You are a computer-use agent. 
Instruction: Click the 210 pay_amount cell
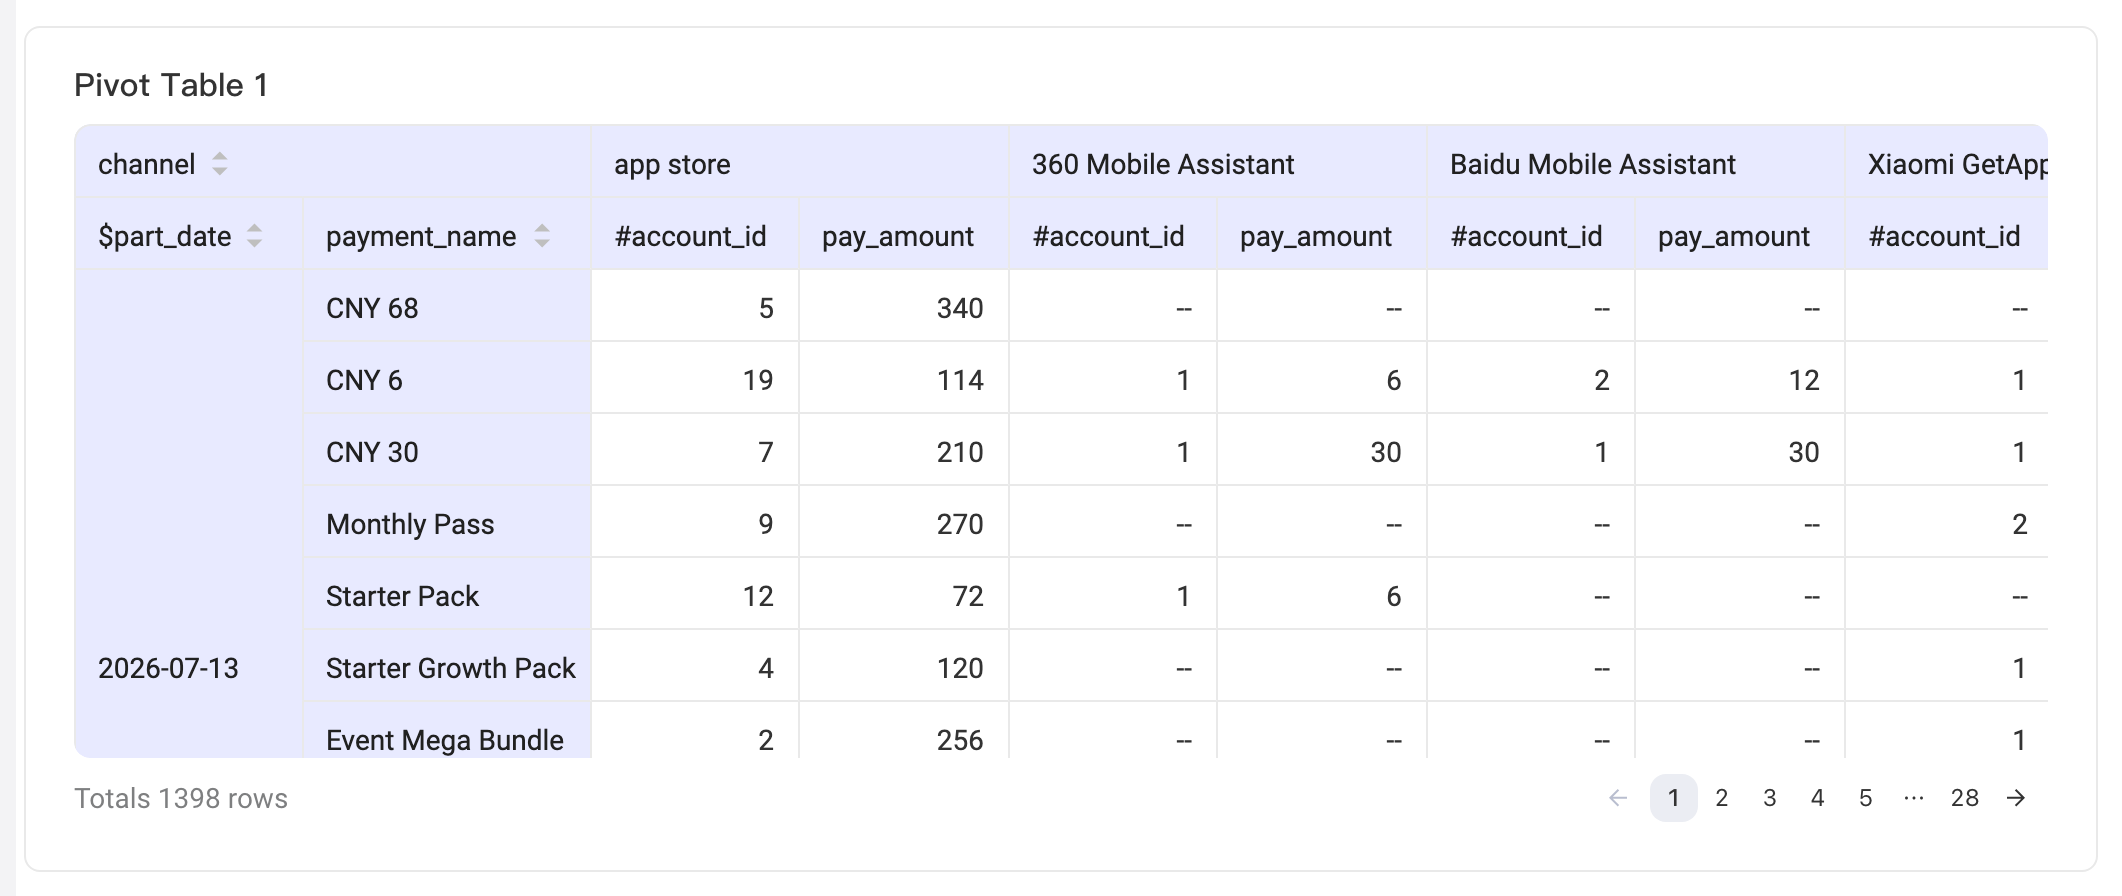(x=960, y=452)
